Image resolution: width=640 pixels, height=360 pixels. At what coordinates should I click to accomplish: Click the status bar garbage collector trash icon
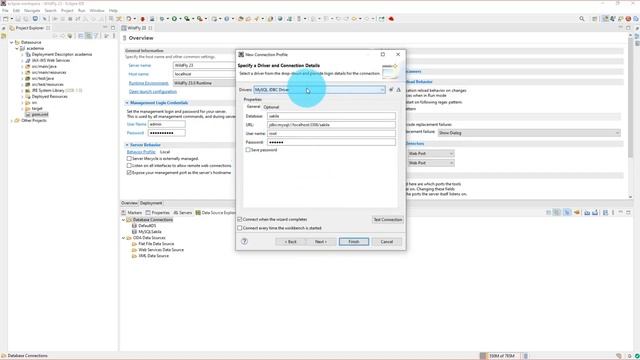(x=526, y=356)
